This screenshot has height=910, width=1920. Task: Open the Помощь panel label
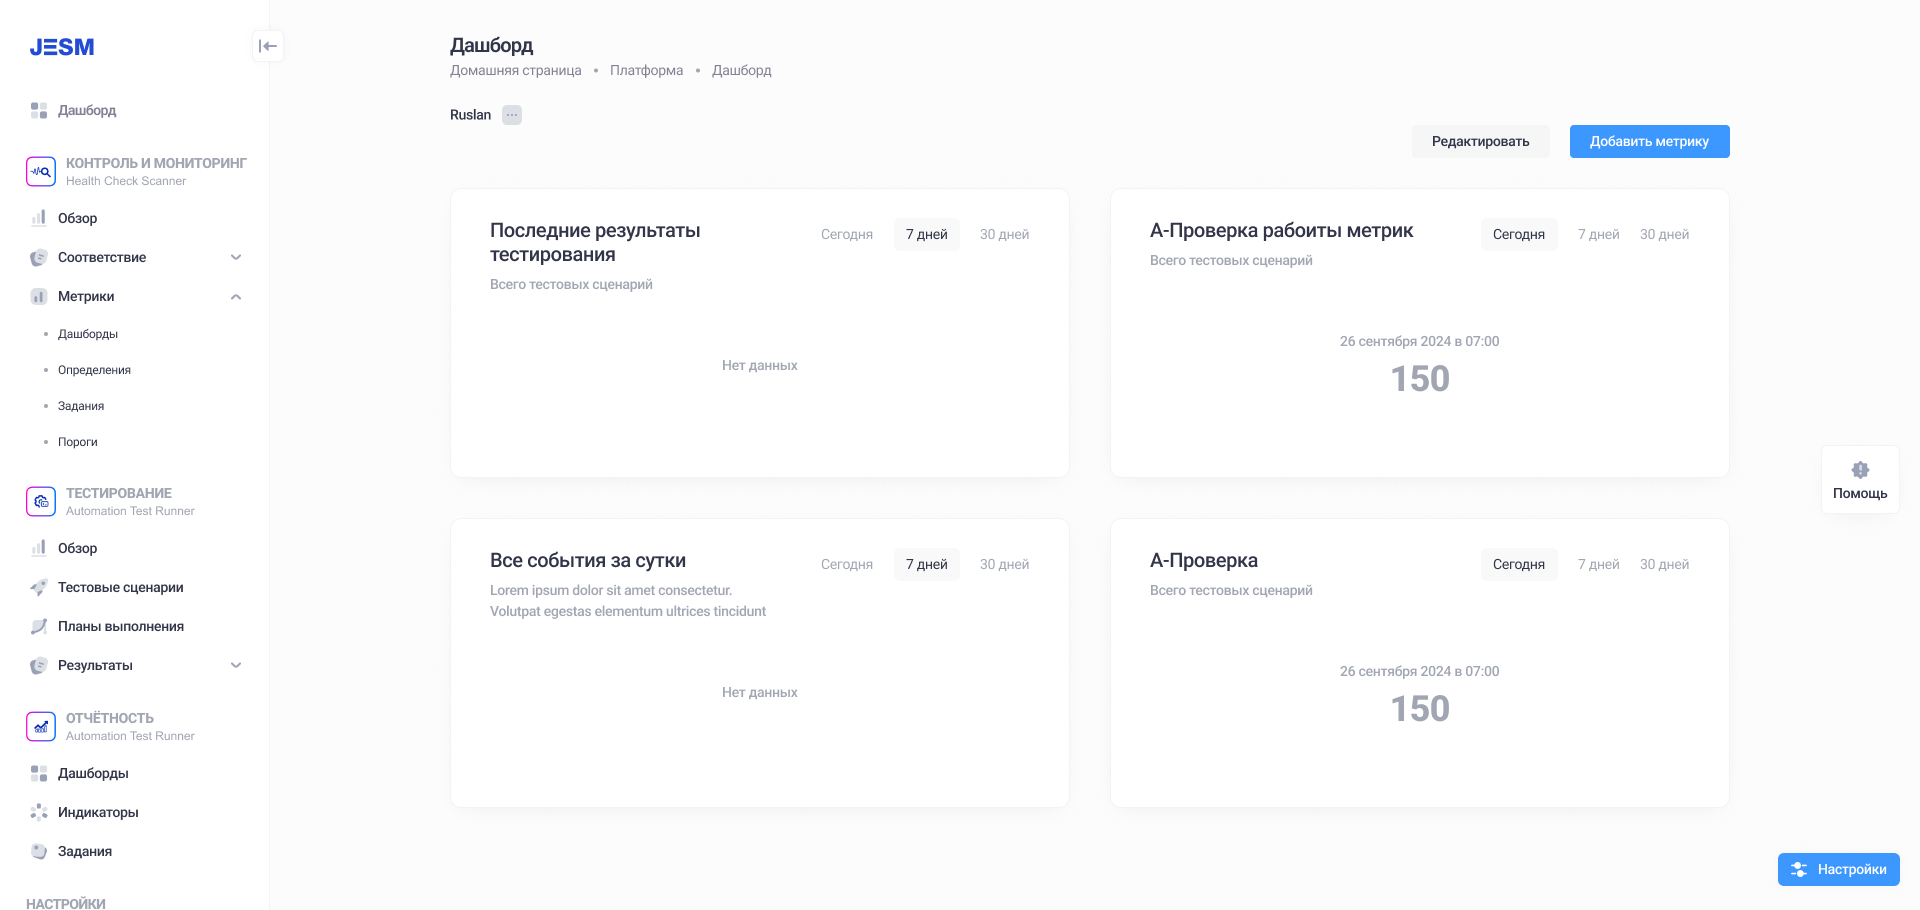[x=1860, y=493]
